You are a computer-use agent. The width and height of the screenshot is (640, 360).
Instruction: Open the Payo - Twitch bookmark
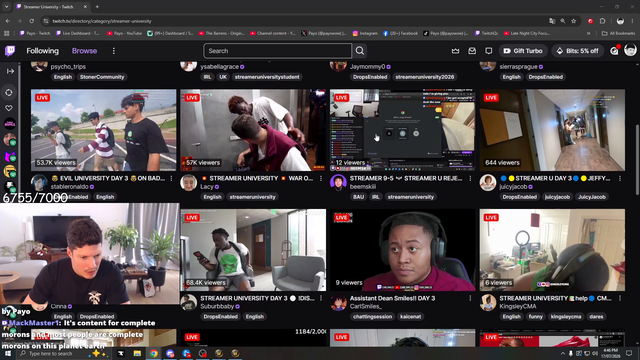[x=35, y=33]
